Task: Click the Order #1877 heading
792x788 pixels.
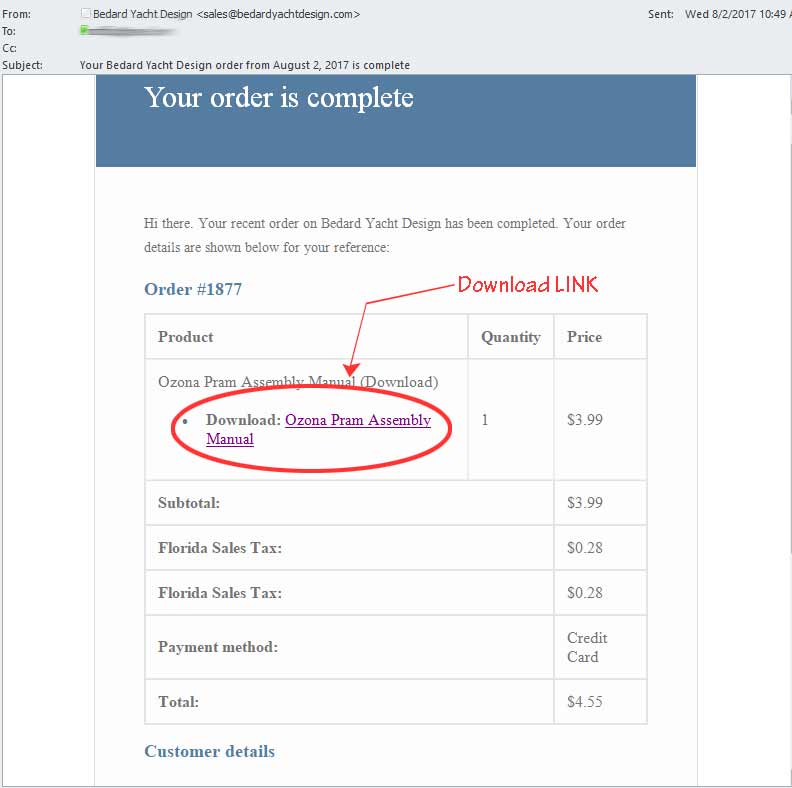Action: (193, 289)
